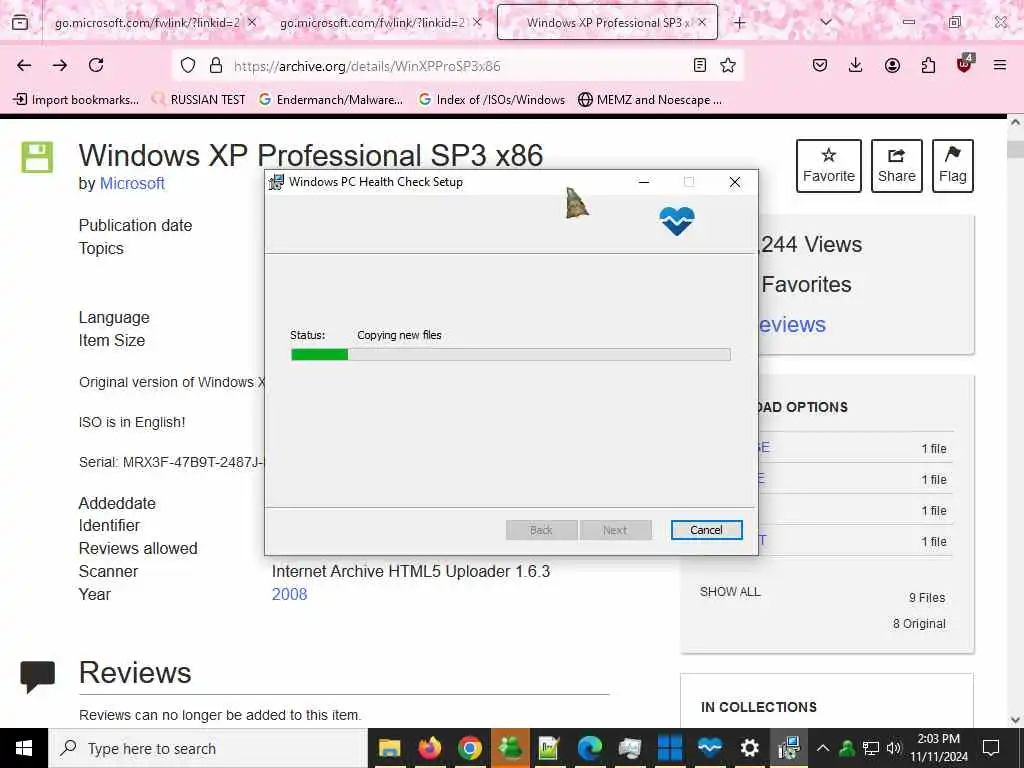Open a new tab with the plus button
The height and width of the screenshot is (768, 1024).
click(x=739, y=23)
